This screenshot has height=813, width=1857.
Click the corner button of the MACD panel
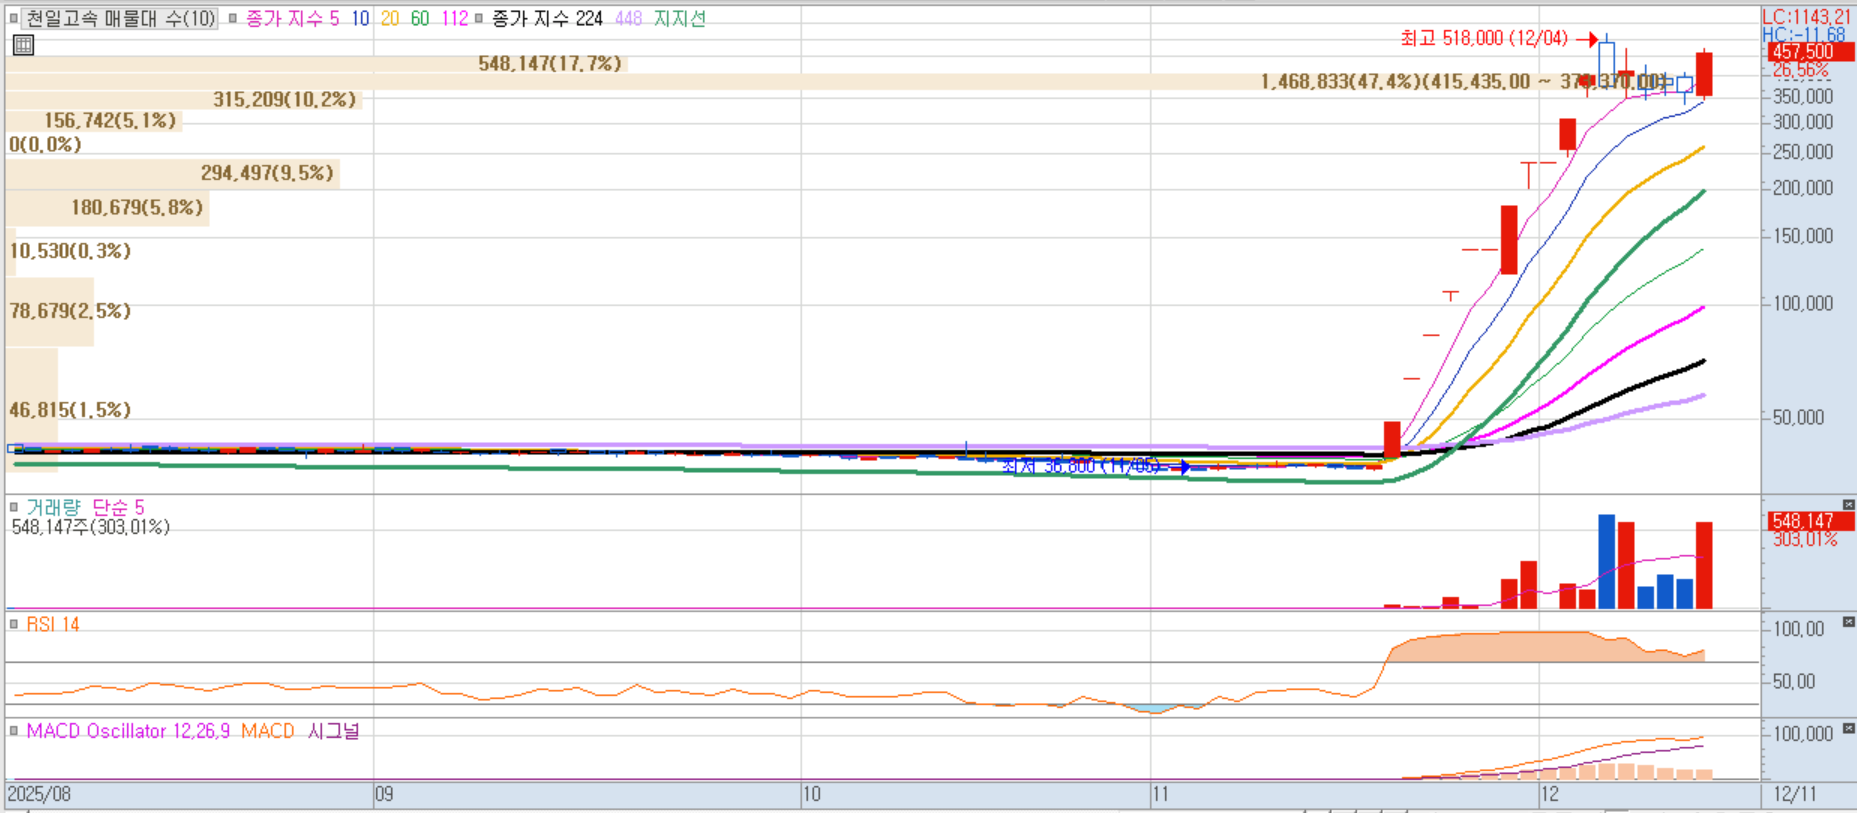1848,728
